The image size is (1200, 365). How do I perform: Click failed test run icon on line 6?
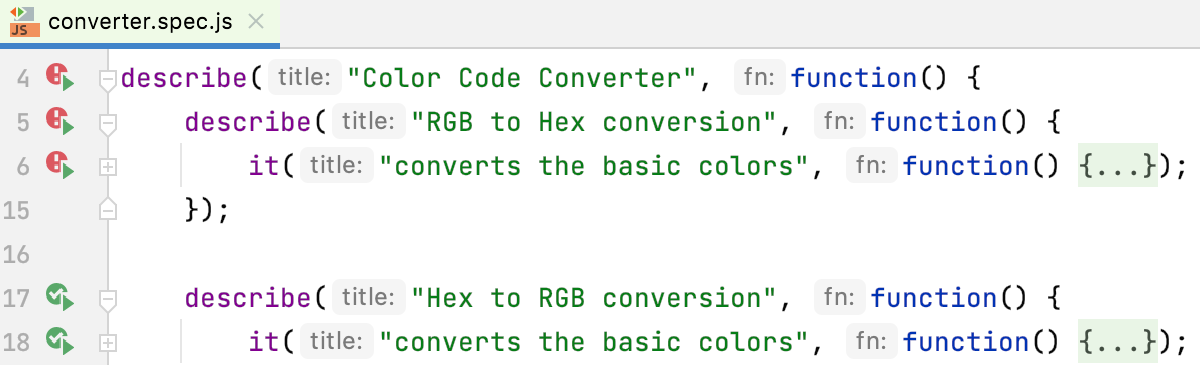60,166
